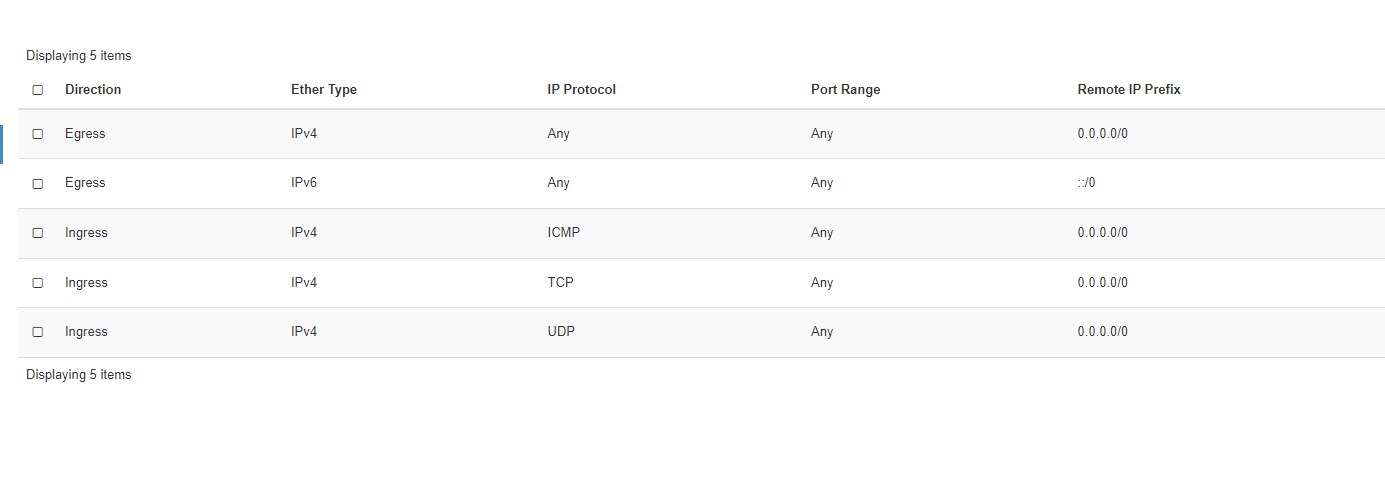Viewport: 1385px width, 494px height.
Task: Sort by the Direction column header
Action: pos(93,90)
